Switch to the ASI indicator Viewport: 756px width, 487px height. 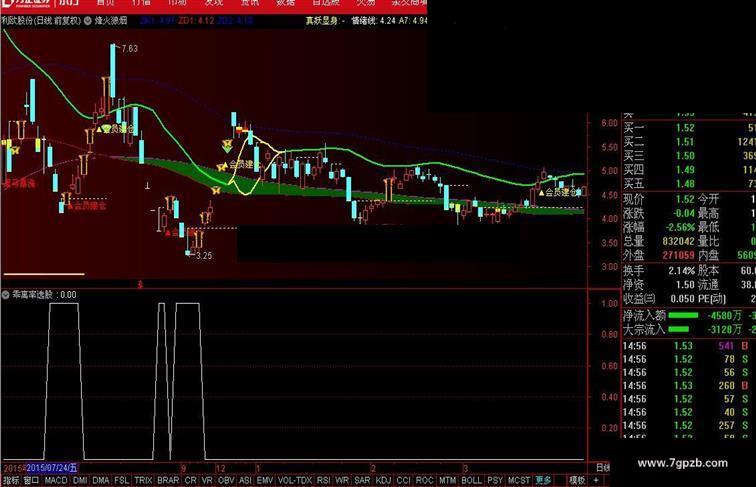point(245,480)
